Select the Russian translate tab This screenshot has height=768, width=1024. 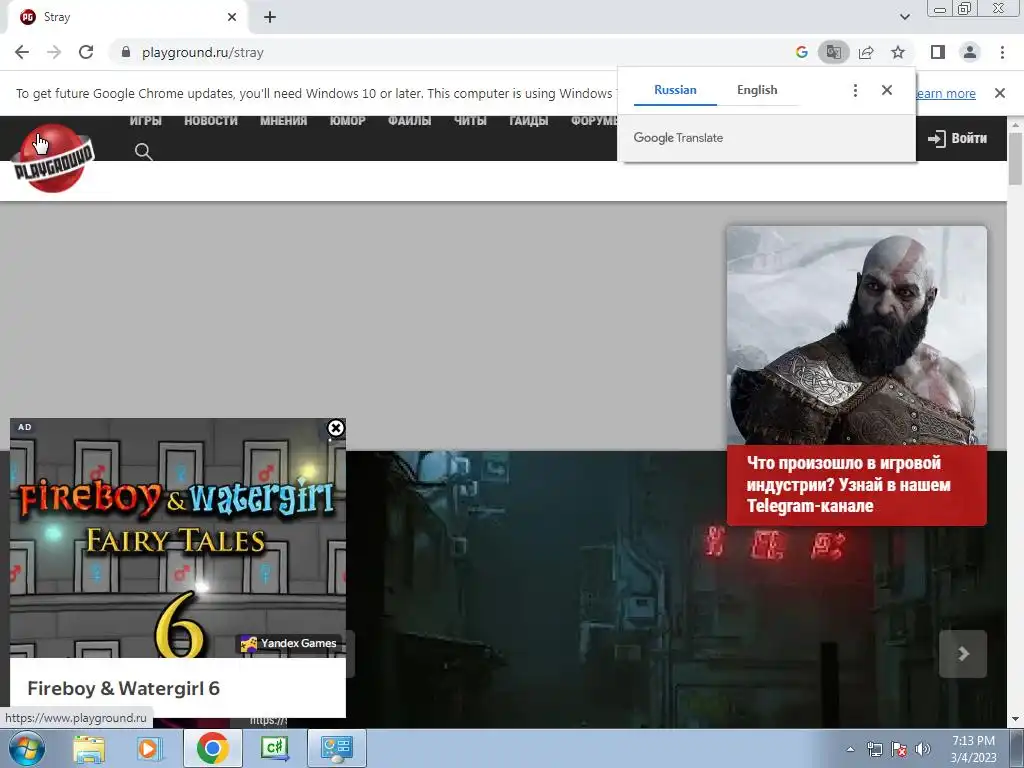675,90
